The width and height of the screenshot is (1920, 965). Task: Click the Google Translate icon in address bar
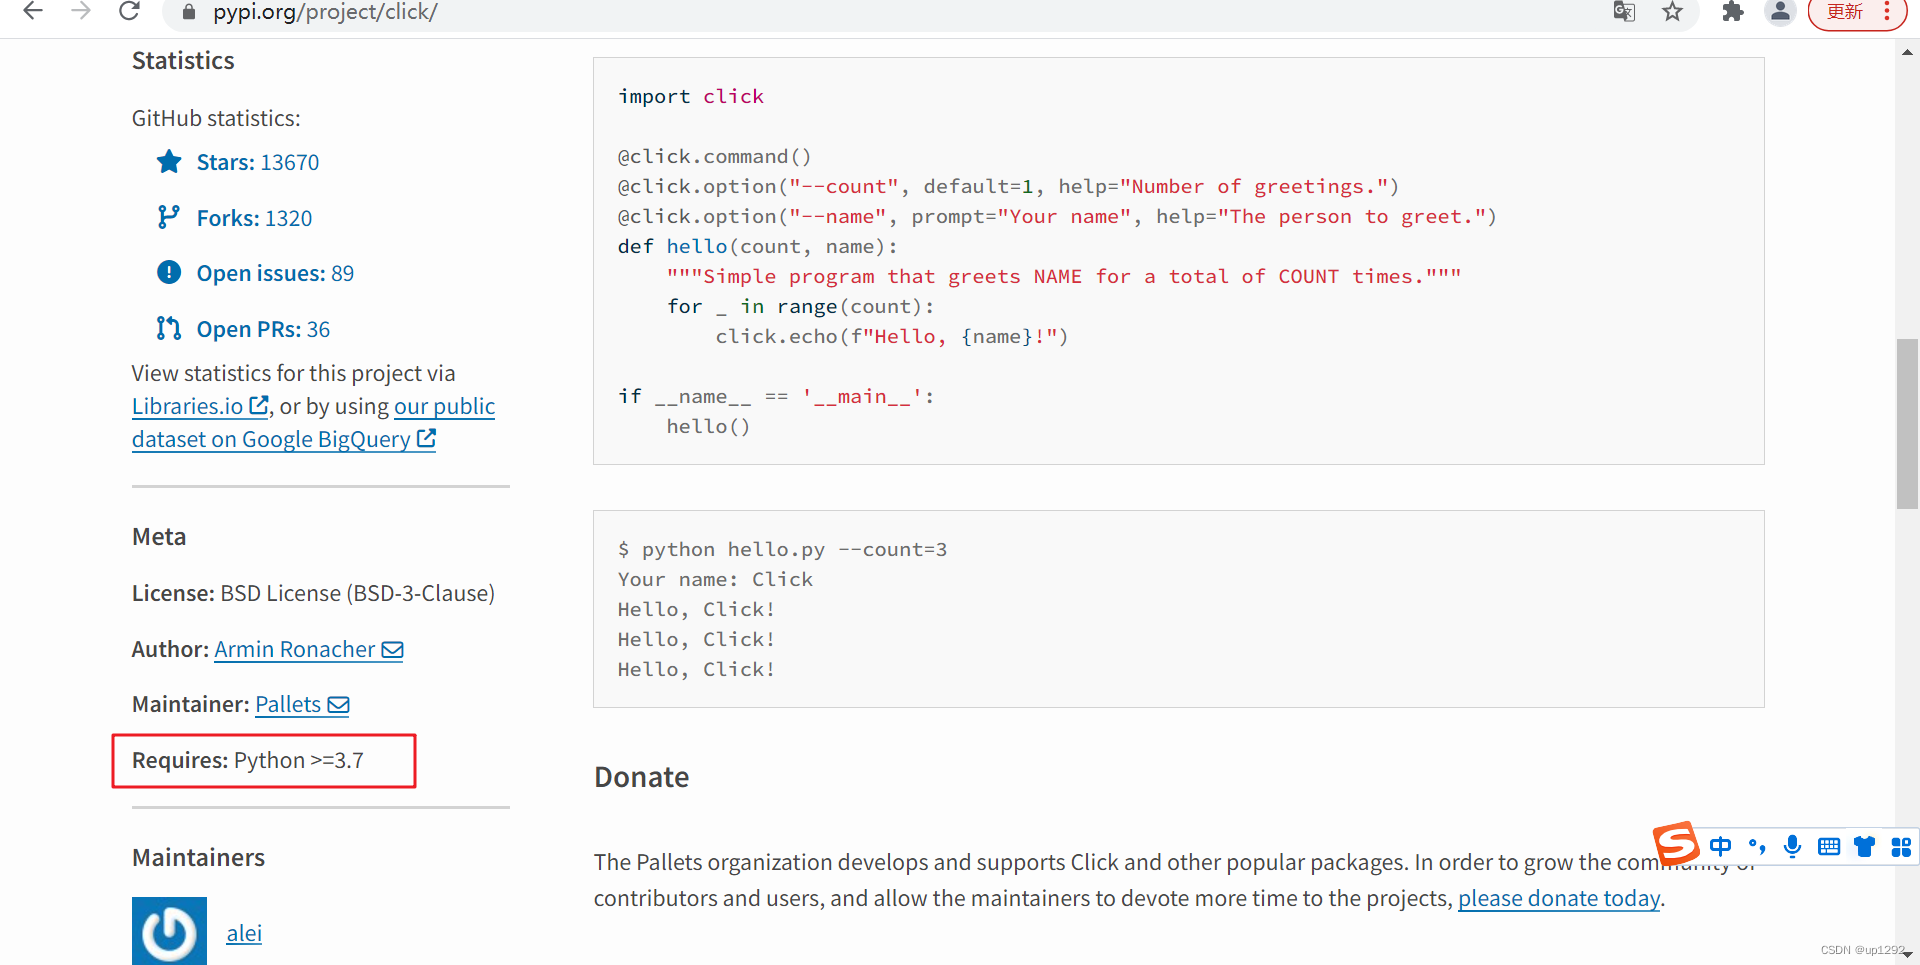pos(1624,12)
